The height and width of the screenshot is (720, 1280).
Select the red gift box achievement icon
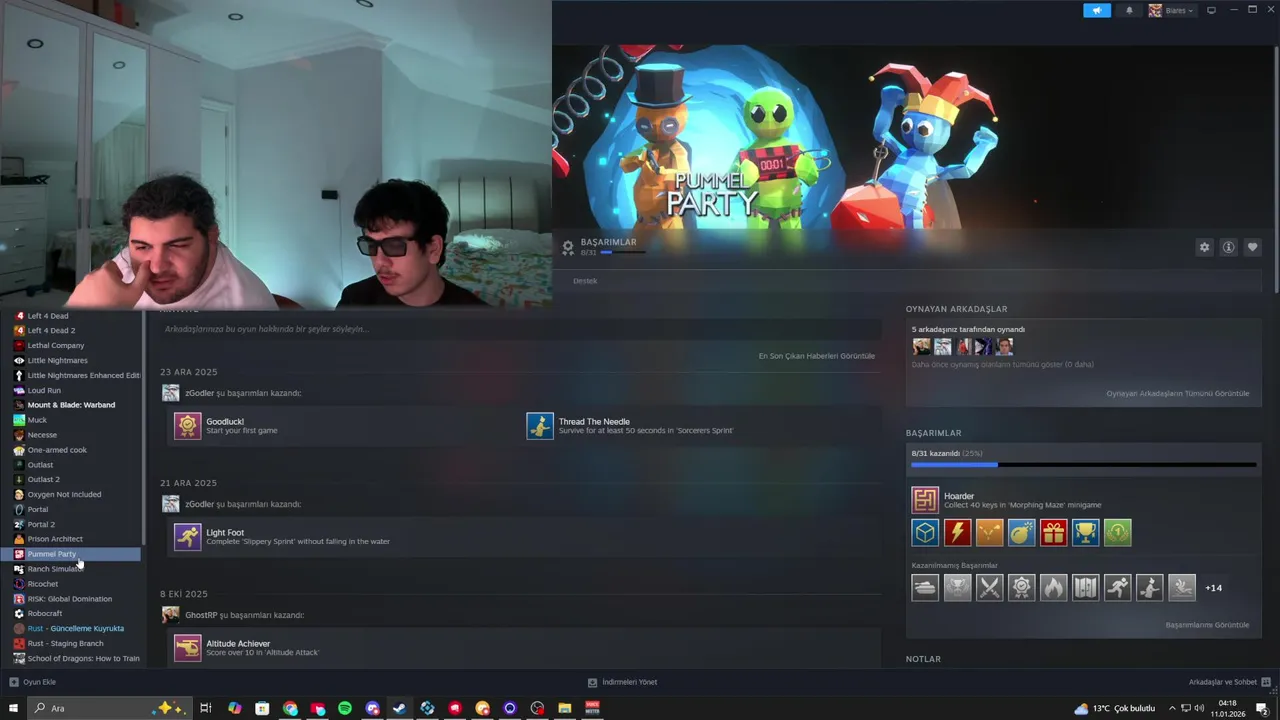click(x=1053, y=533)
